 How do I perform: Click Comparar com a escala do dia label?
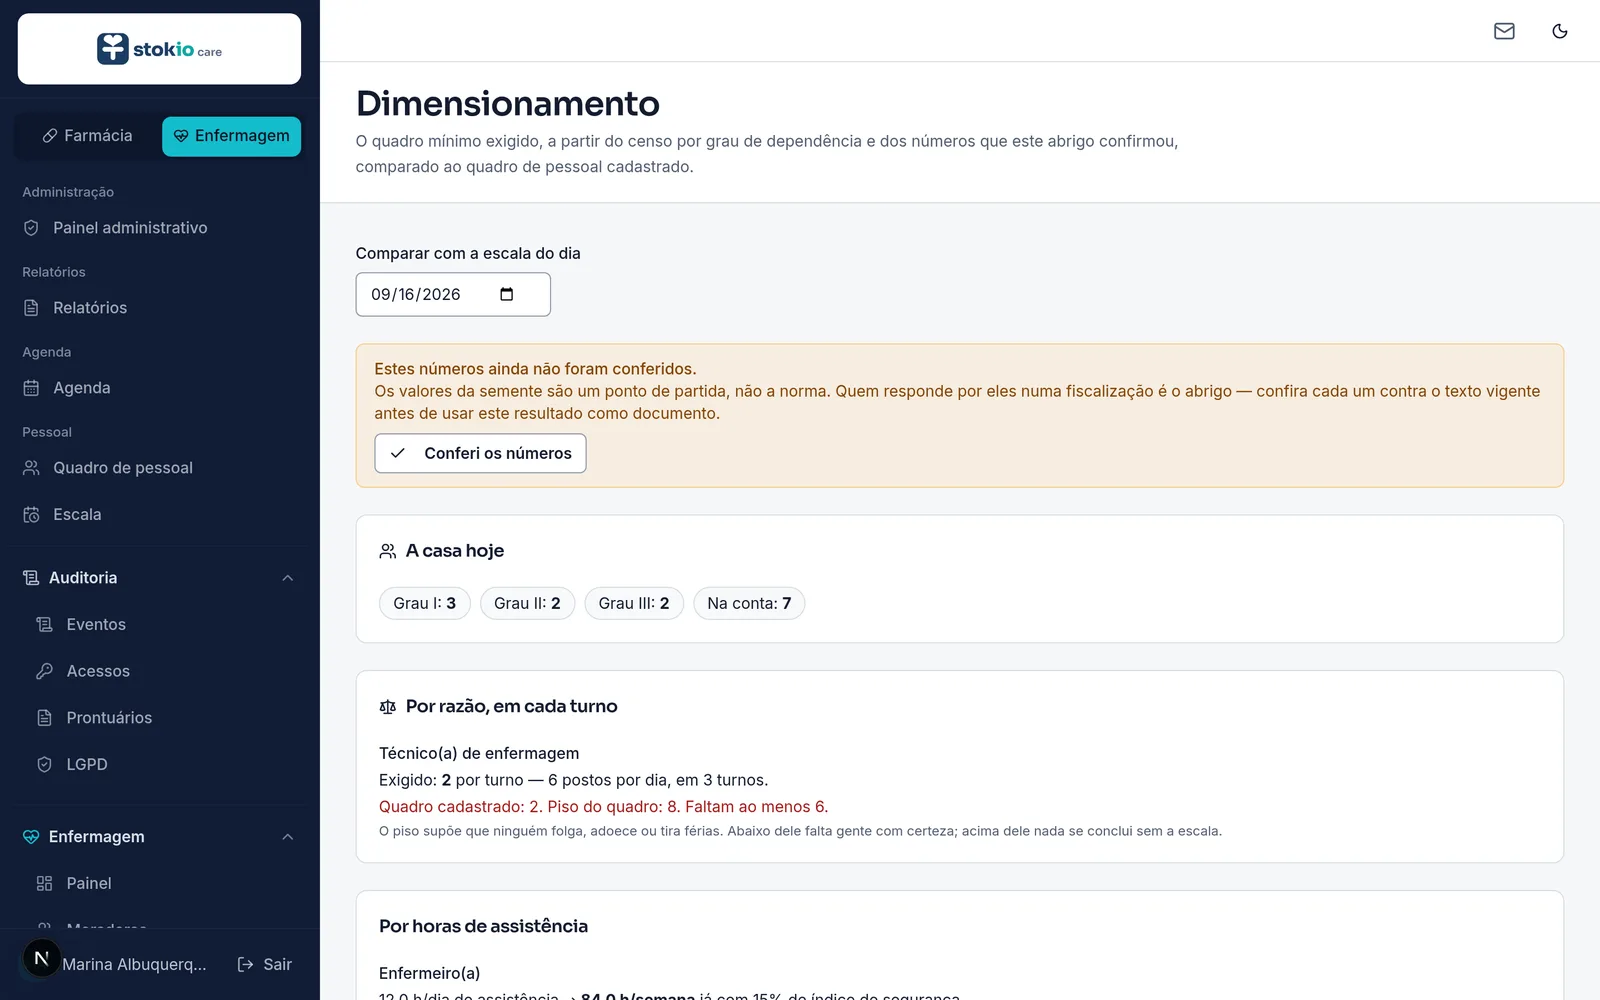click(x=468, y=253)
